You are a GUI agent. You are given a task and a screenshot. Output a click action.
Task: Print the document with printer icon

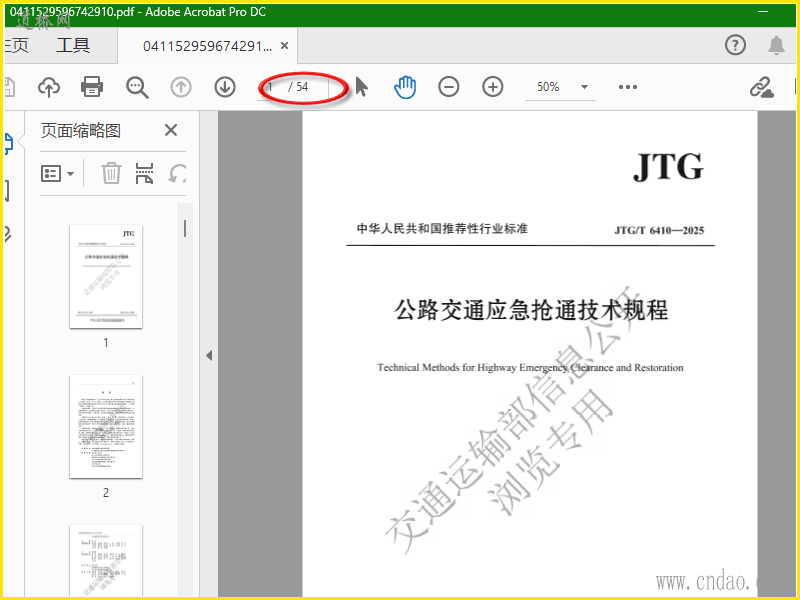[92, 87]
